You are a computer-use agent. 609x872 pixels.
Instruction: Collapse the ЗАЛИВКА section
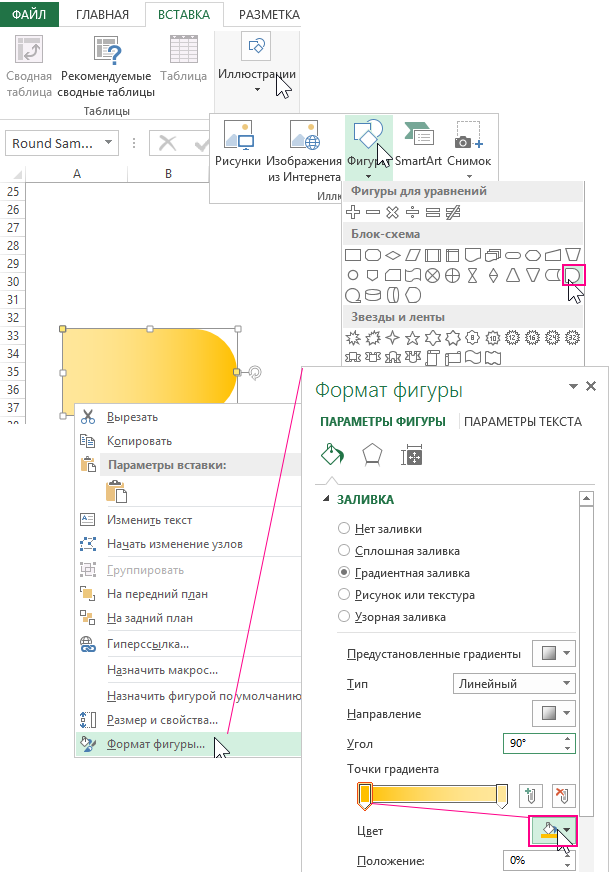[326, 499]
